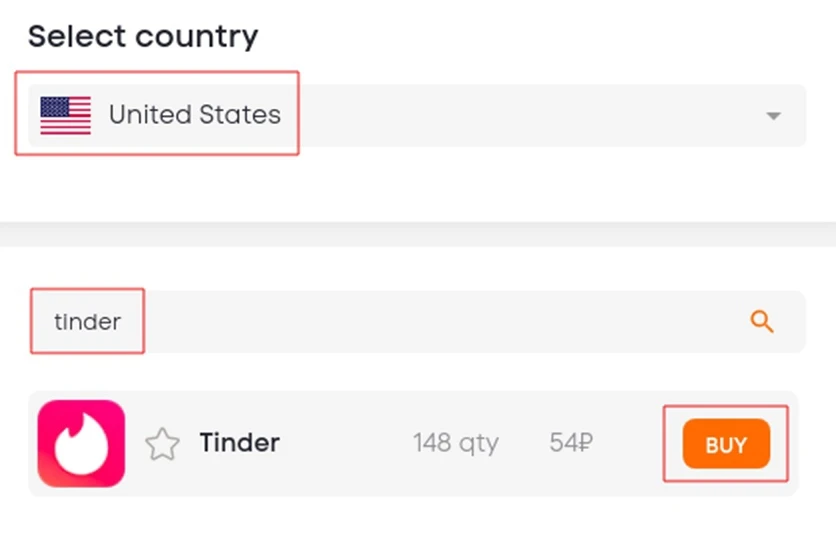Click the Tinder service name
Image resolution: width=836 pixels, height=553 pixels.
click(x=239, y=443)
